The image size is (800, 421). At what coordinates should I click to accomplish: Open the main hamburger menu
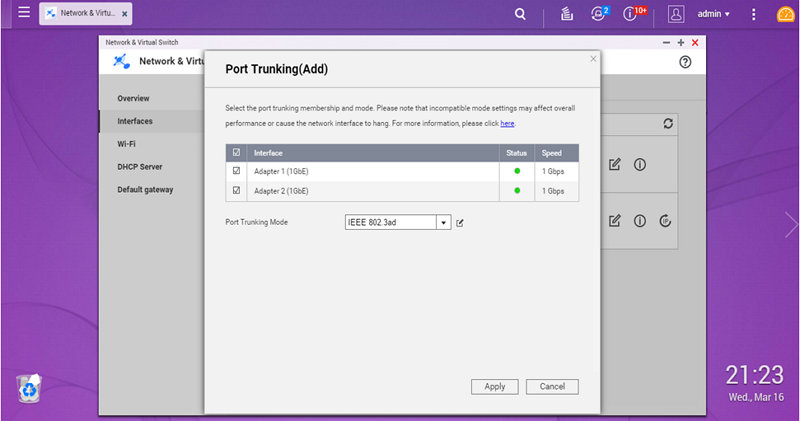24,12
